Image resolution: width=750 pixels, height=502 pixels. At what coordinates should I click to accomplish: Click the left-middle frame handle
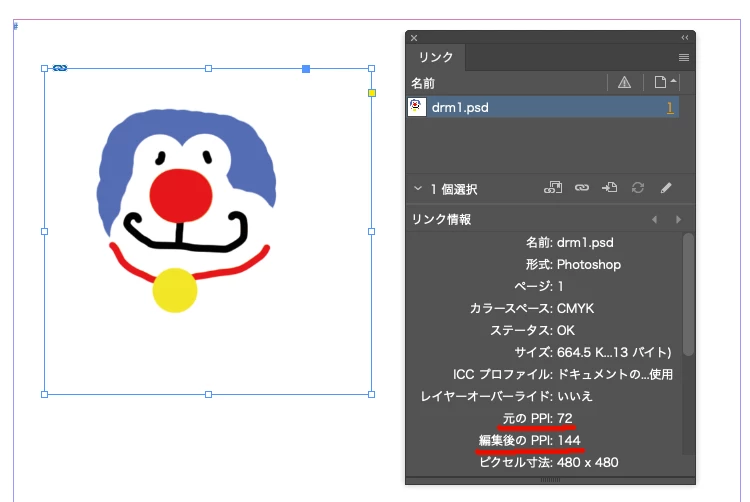pyautogui.click(x=44, y=231)
